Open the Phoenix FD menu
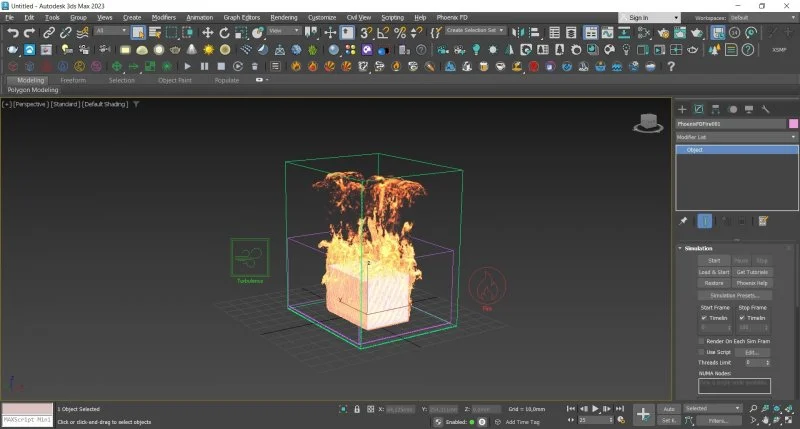The image size is (800, 429). click(452, 17)
